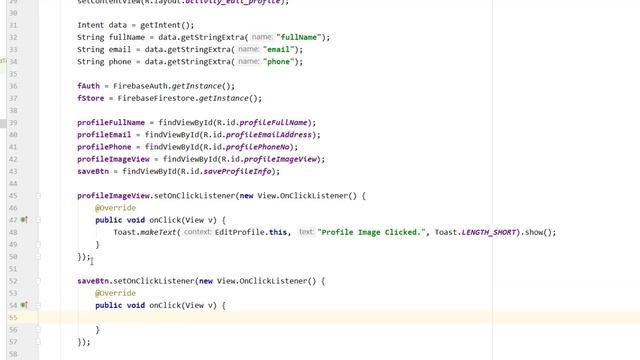640x360 pixels.
Task: Click line number 39 in gutter
Action: click(13, 122)
